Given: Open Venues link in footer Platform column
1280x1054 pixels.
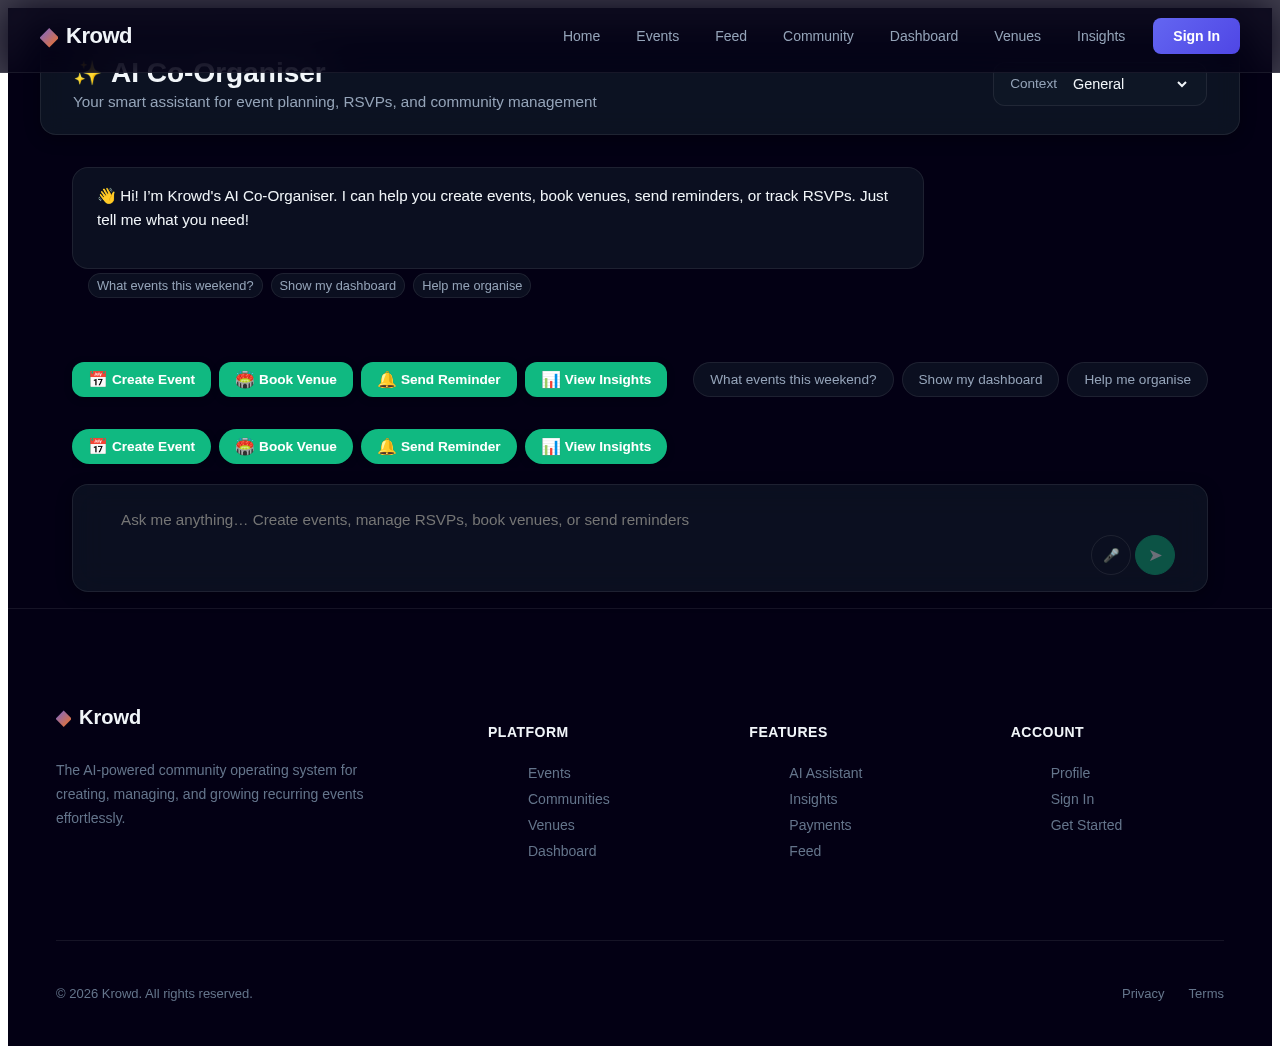Looking at the screenshot, I should coord(551,825).
